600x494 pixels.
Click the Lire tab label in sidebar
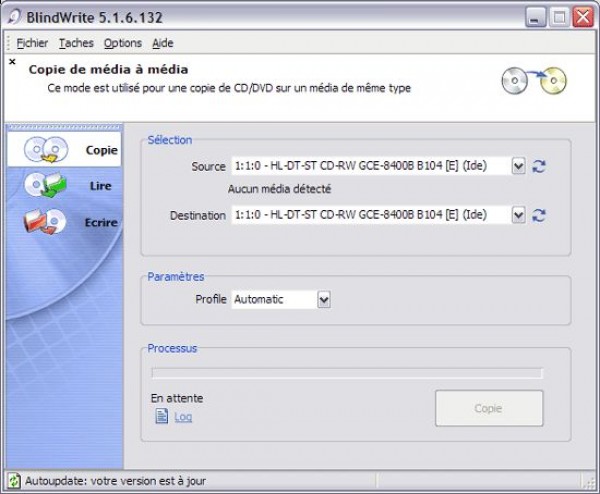101,186
